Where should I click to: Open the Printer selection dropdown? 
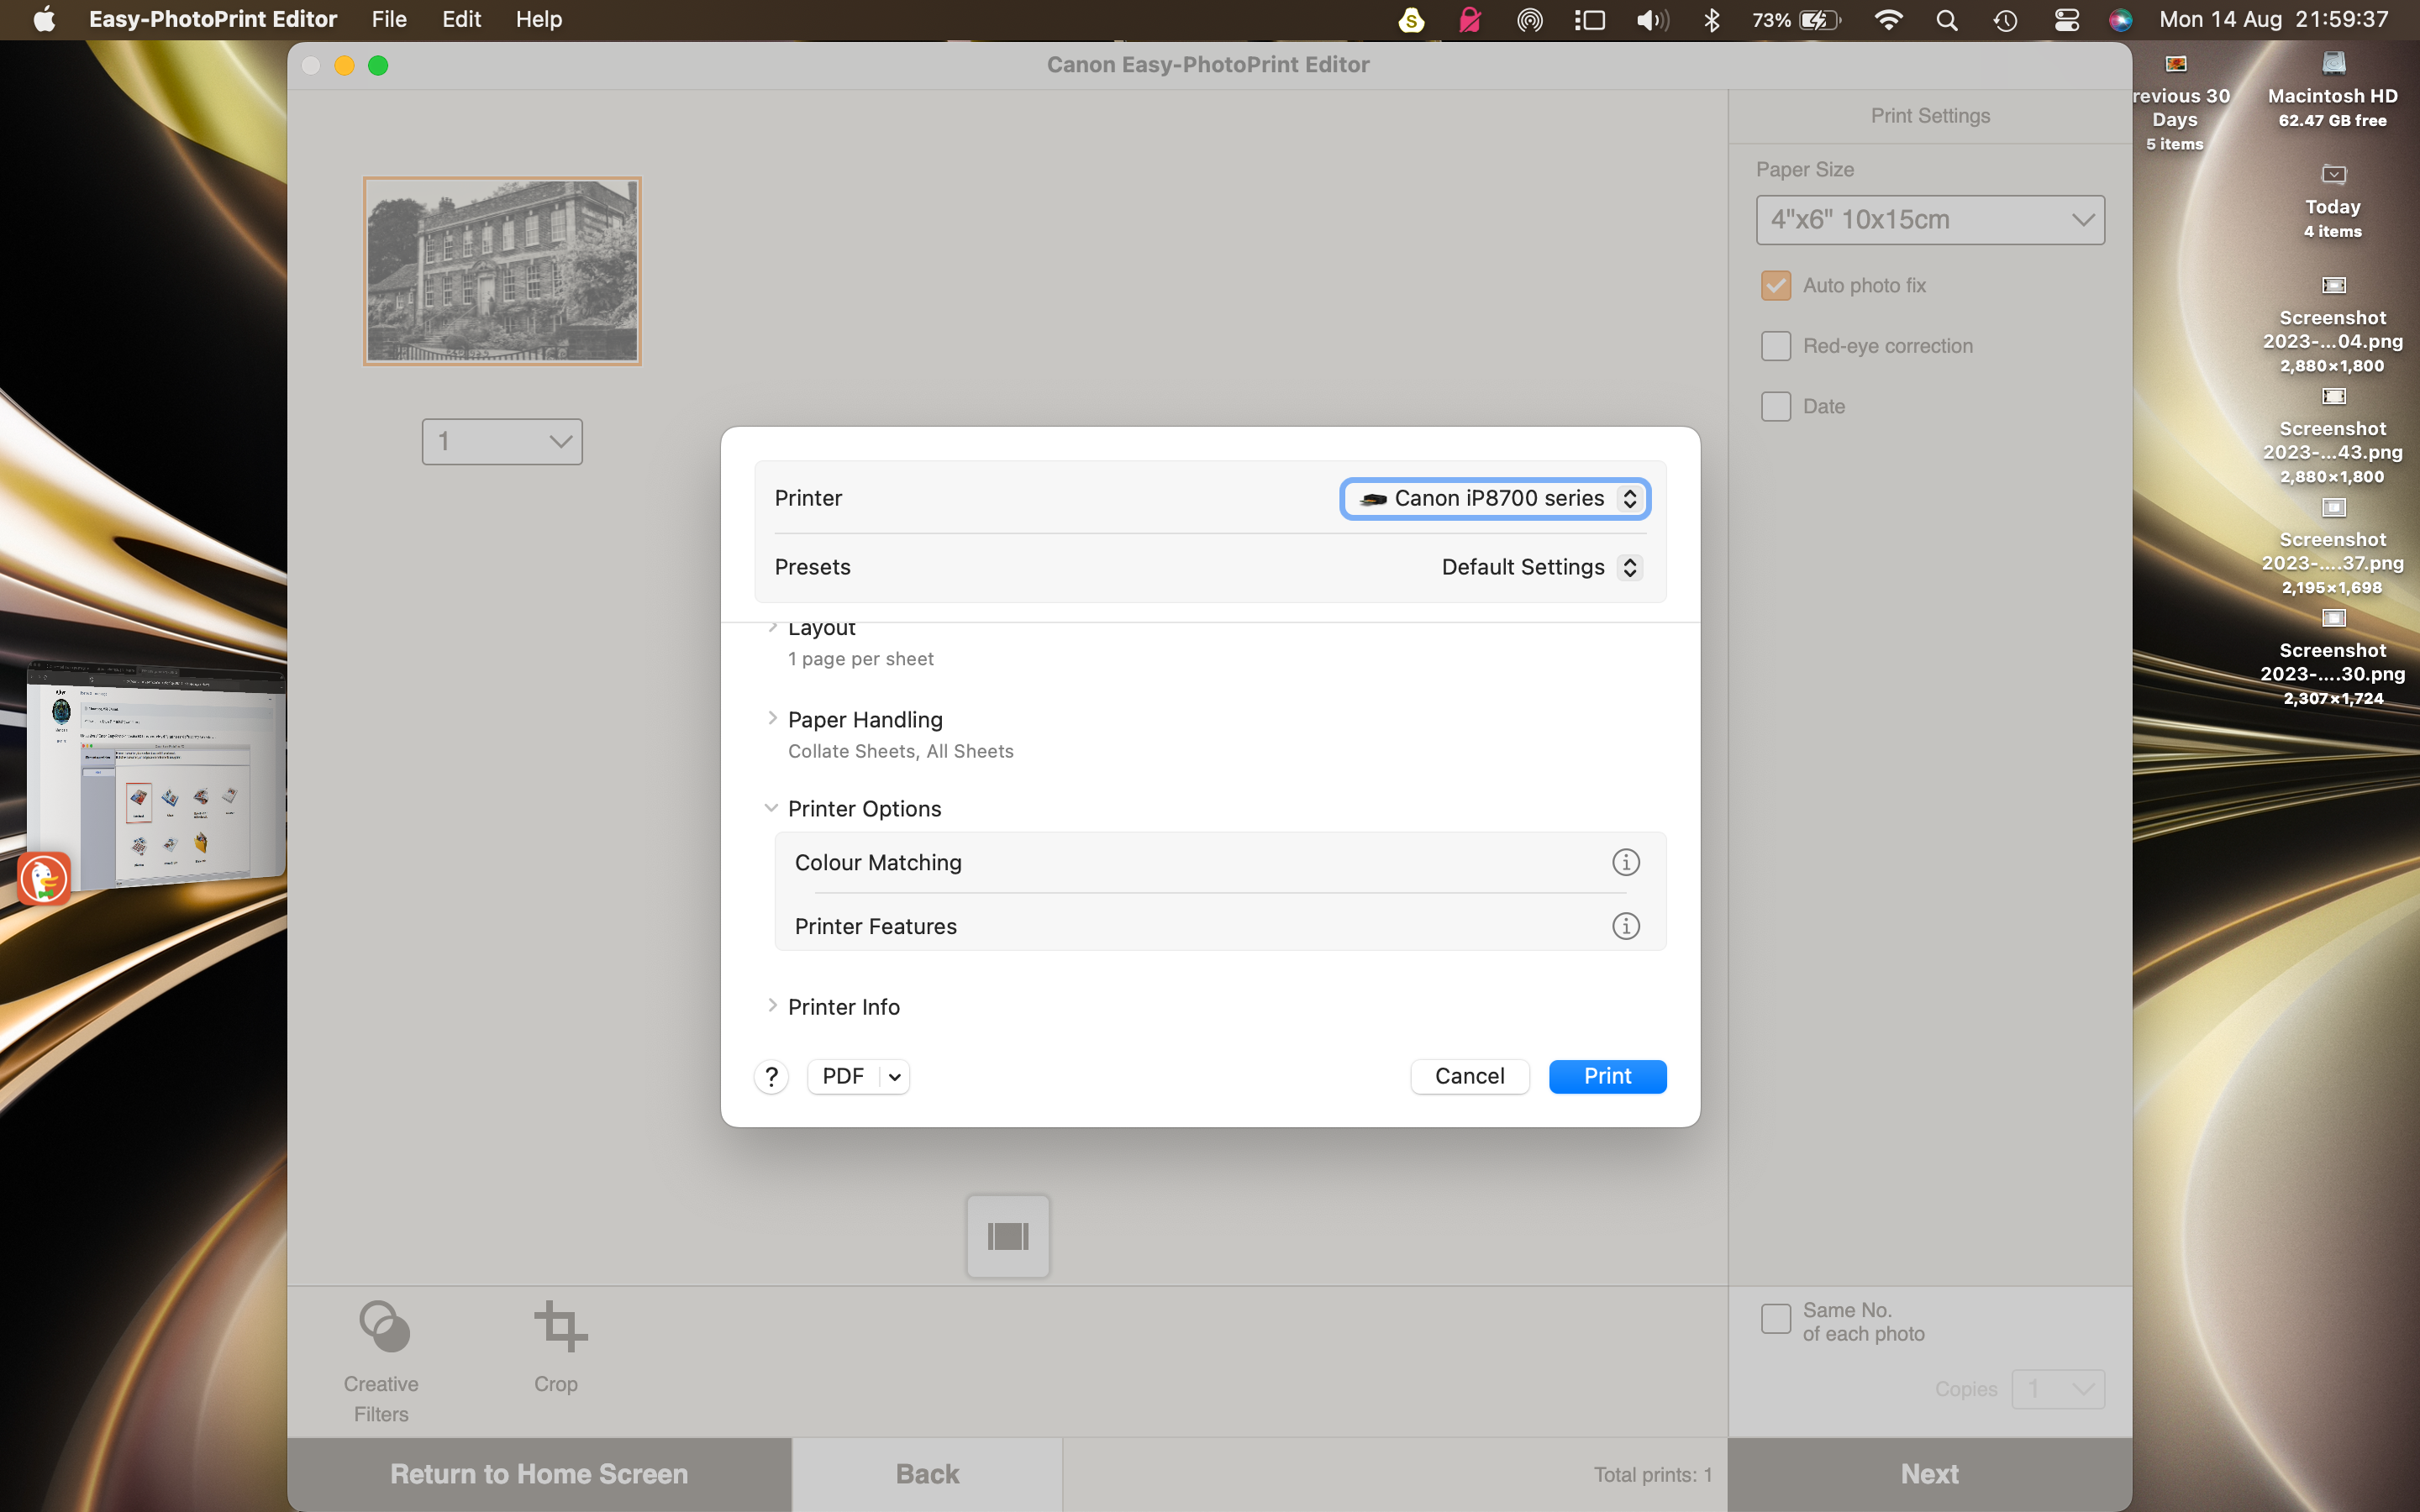[1496, 498]
